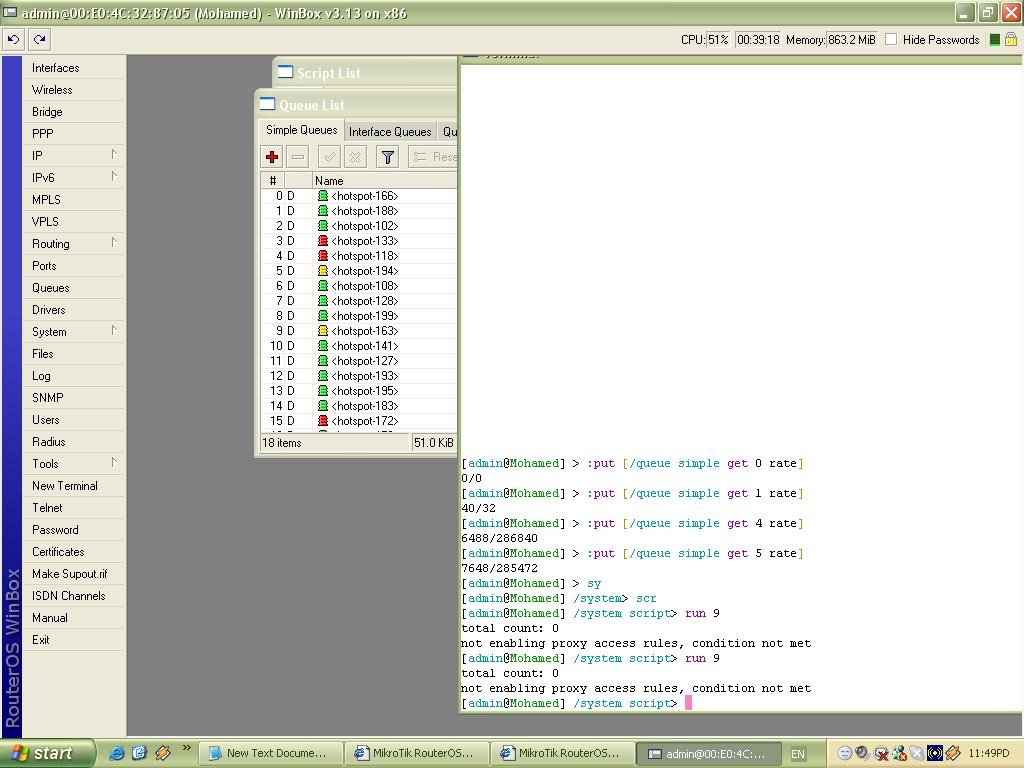The height and width of the screenshot is (768, 1024).
Task: Open New Text Document taskbar button
Action: (269, 753)
